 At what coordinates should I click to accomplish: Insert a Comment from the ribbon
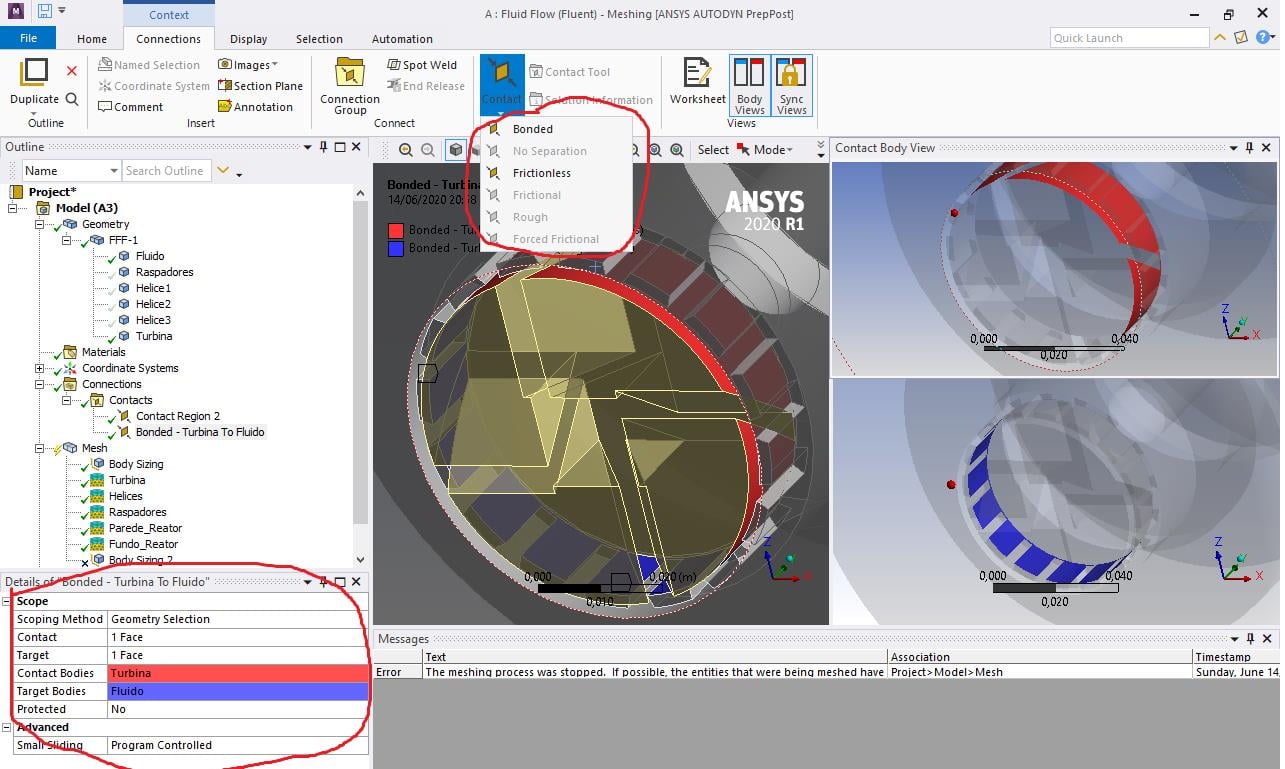[x=131, y=107]
